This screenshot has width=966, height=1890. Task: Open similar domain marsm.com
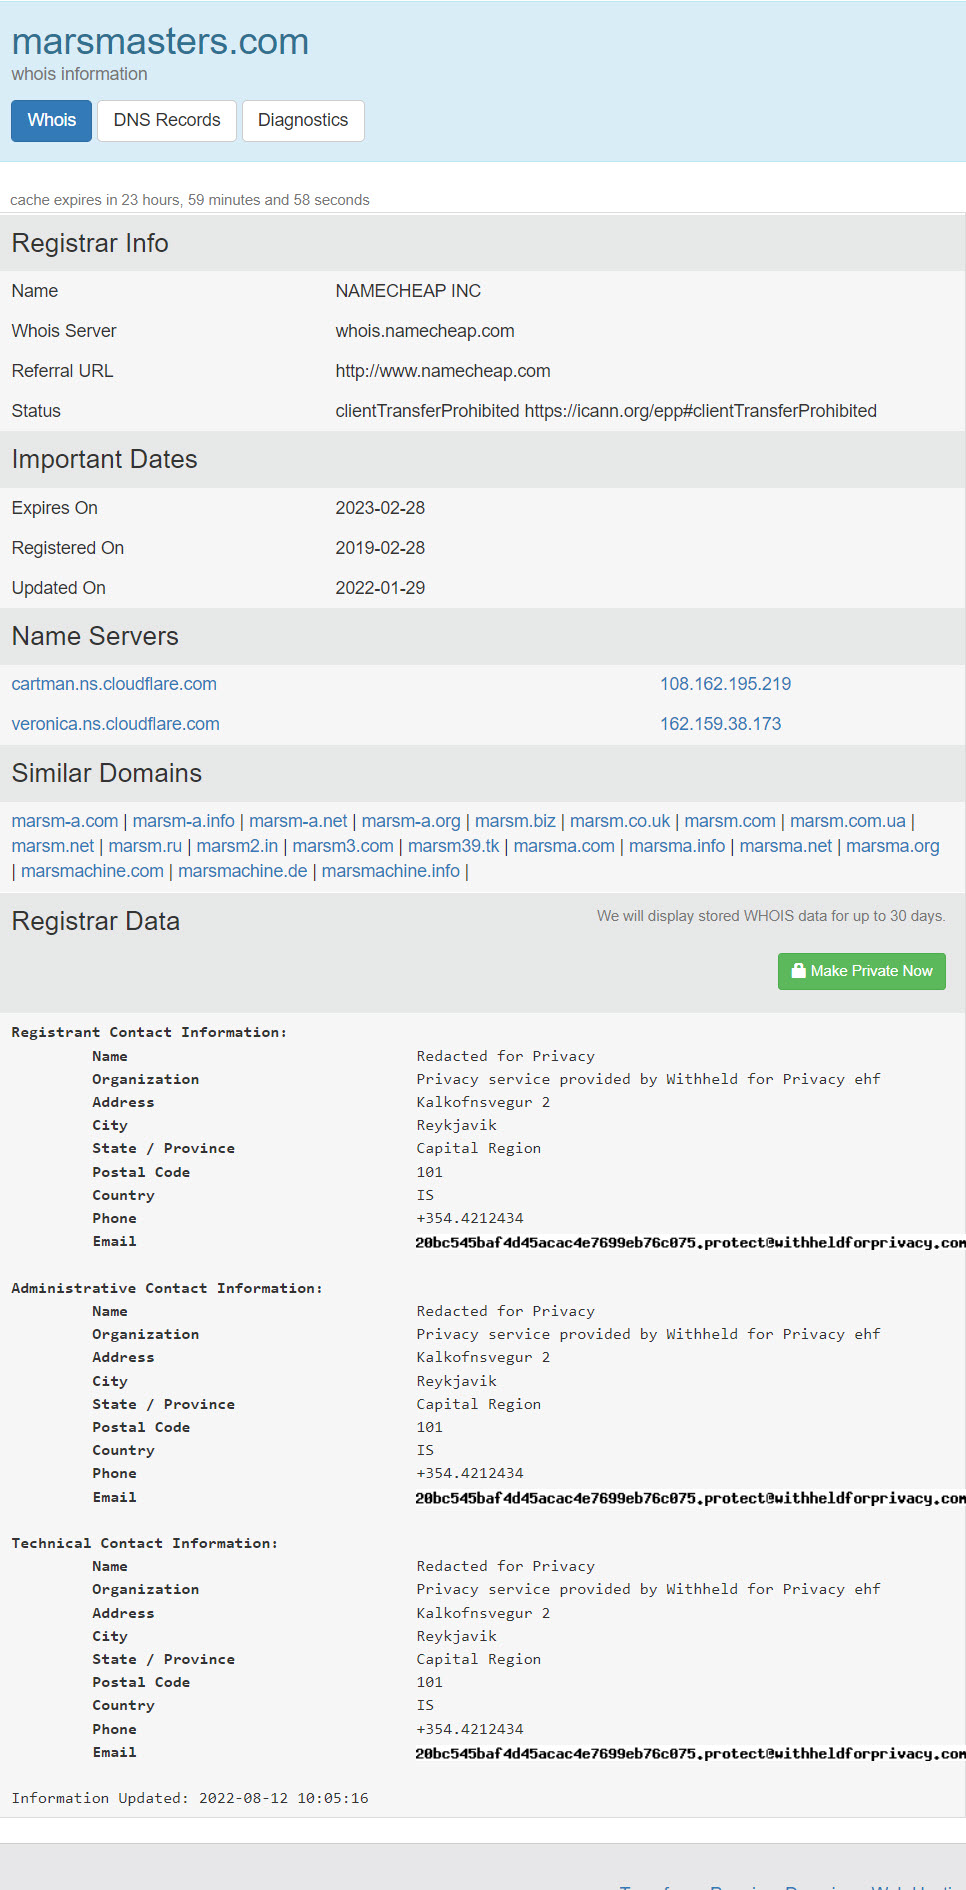tap(730, 821)
